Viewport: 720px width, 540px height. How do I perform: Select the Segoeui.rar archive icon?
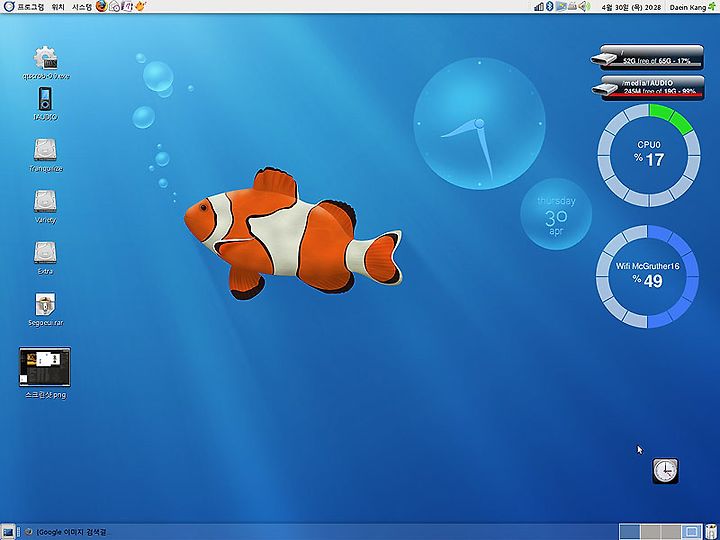[45, 309]
